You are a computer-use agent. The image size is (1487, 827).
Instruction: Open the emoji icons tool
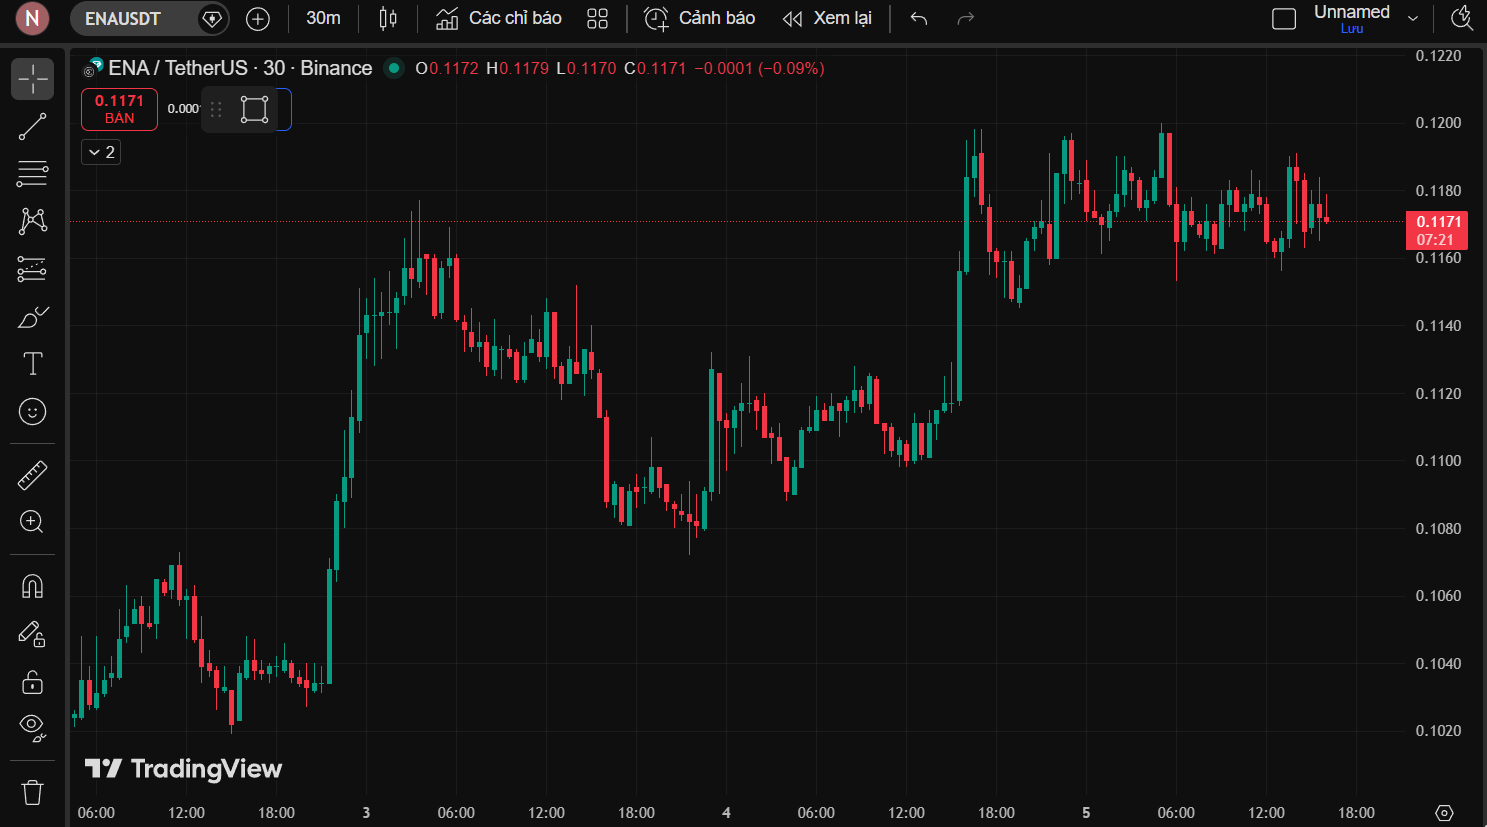32,412
